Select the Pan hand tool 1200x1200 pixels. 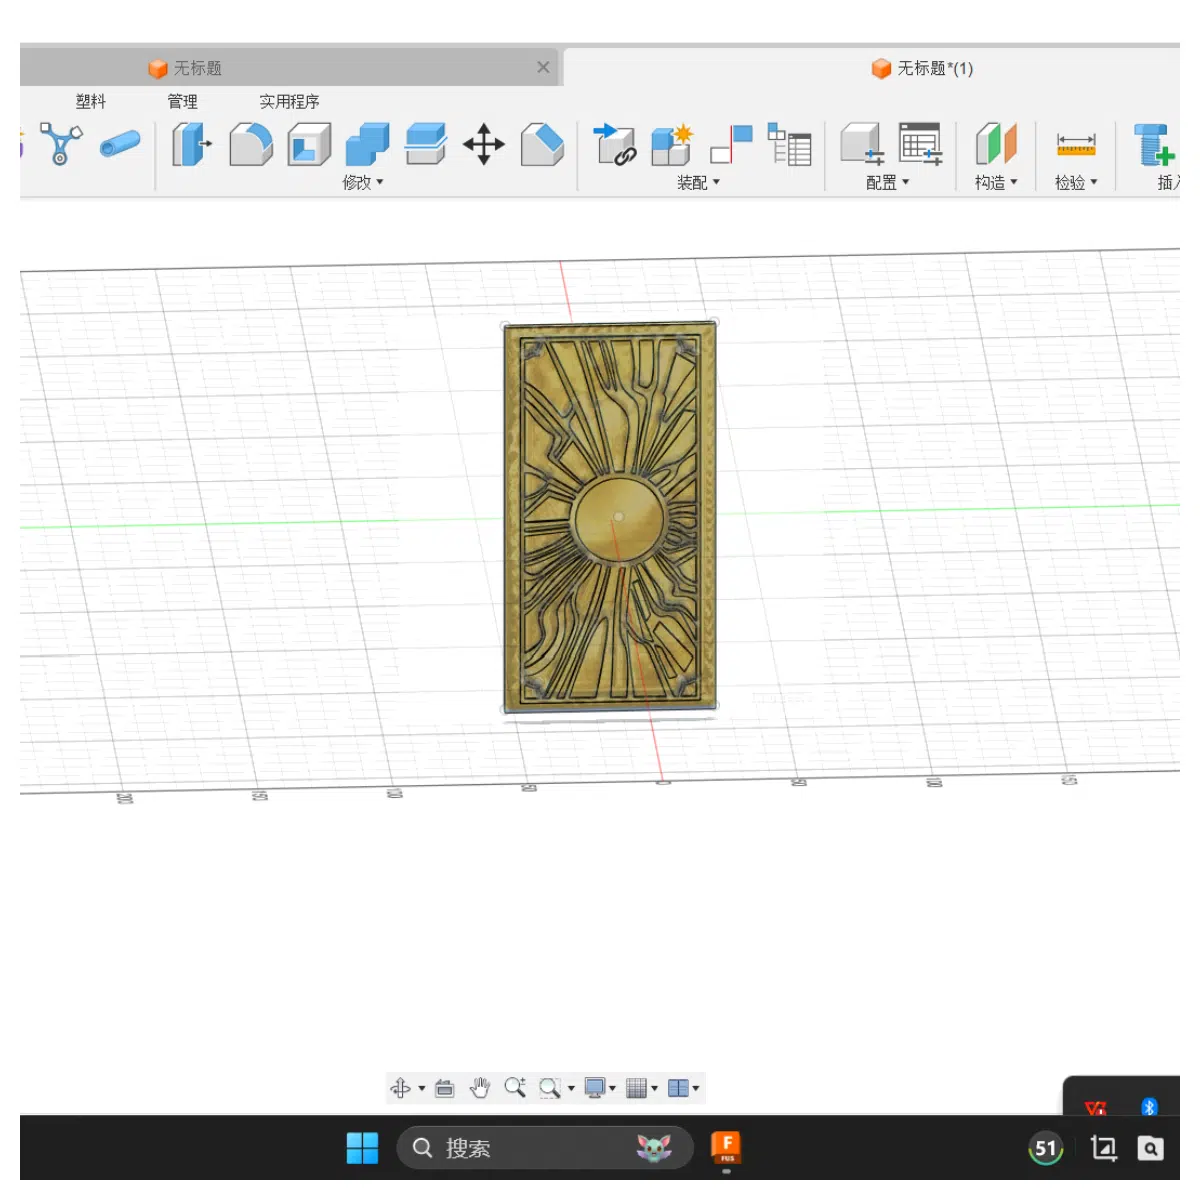click(x=480, y=1088)
